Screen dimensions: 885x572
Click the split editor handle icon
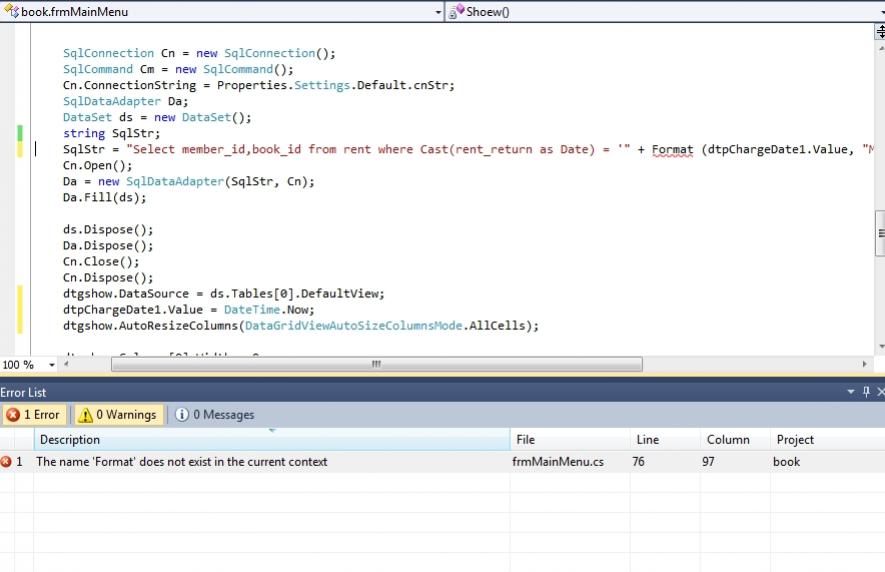point(880,31)
